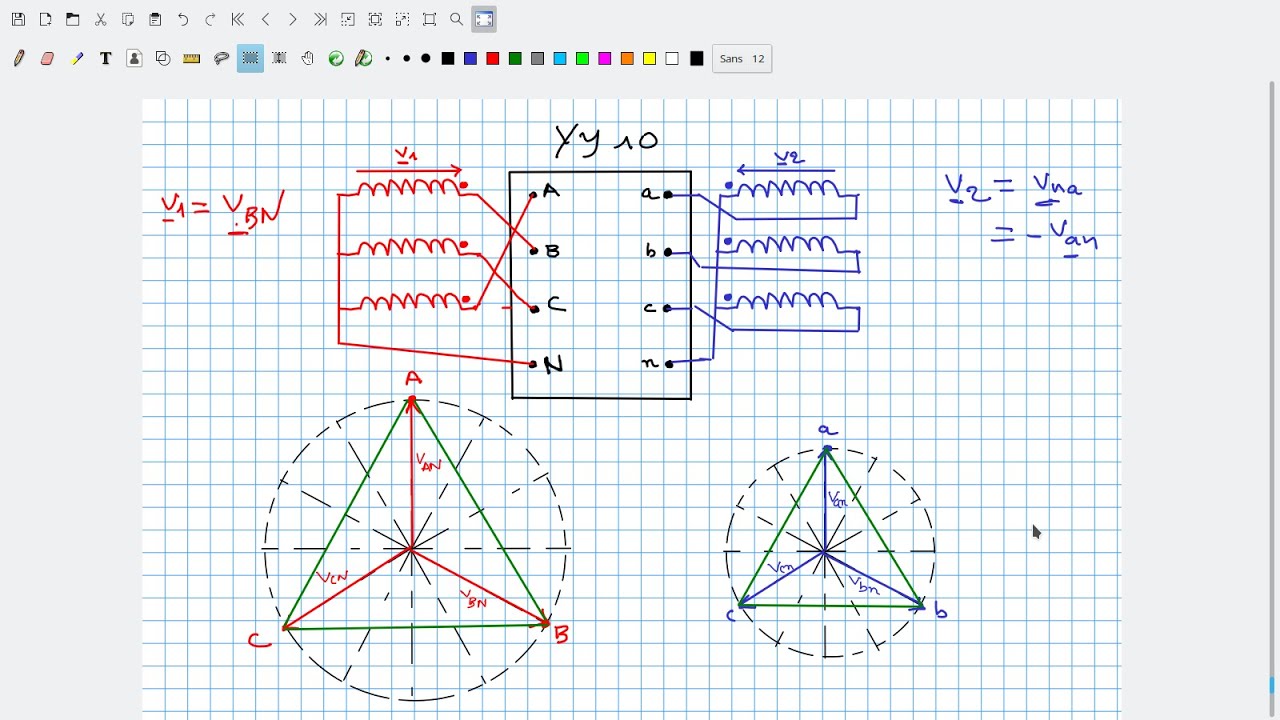Pick the light green color swatch

(x=582, y=59)
